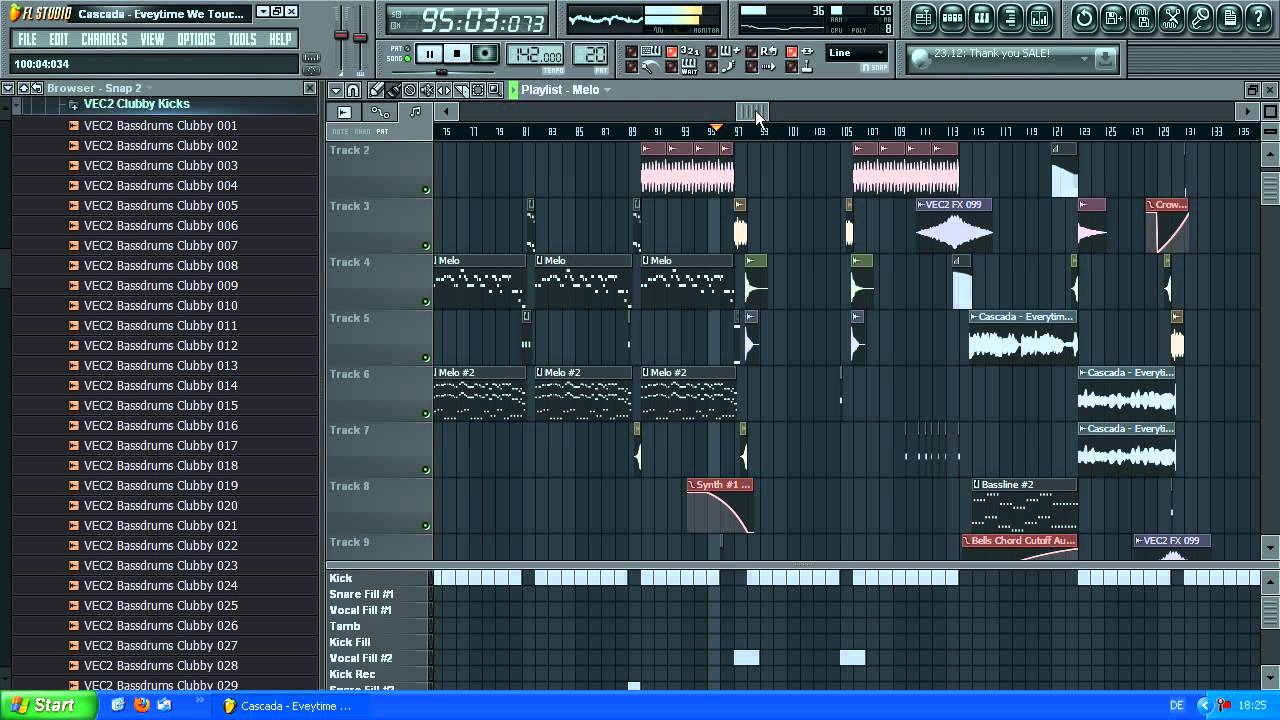This screenshot has width=1280, height=720.
Task: Click the main volume fader
Action: [340, 34]
